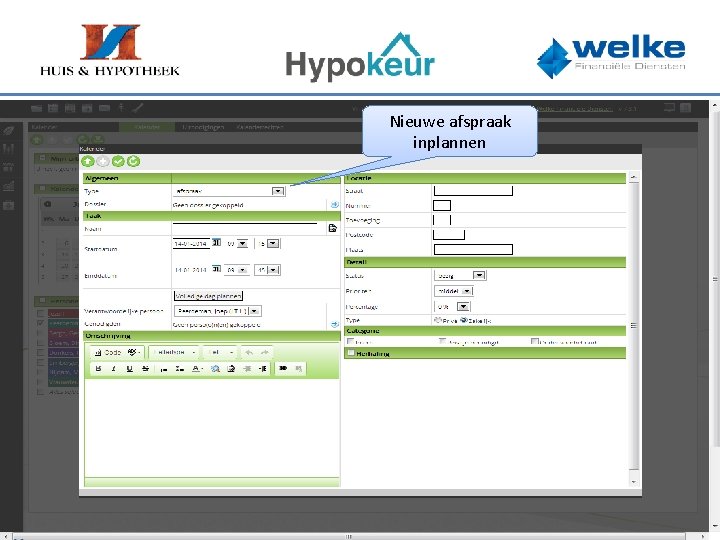Select the Zakelijk radio button
720x540 pixels.
463,320
